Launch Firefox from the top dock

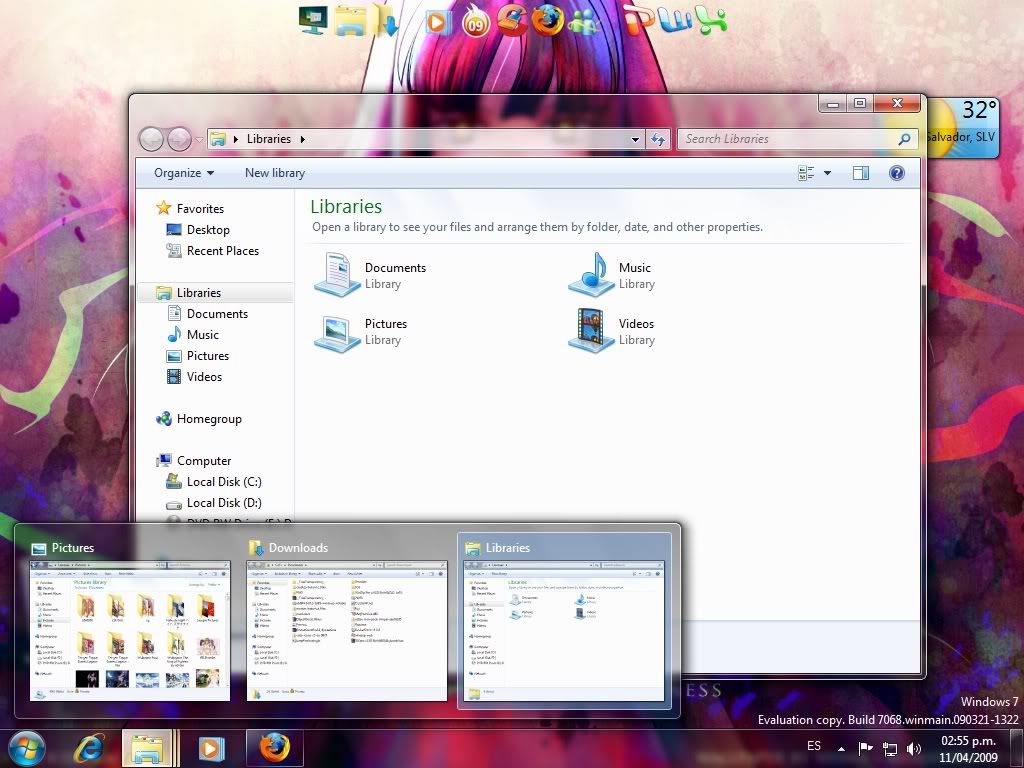pos(547,20)
